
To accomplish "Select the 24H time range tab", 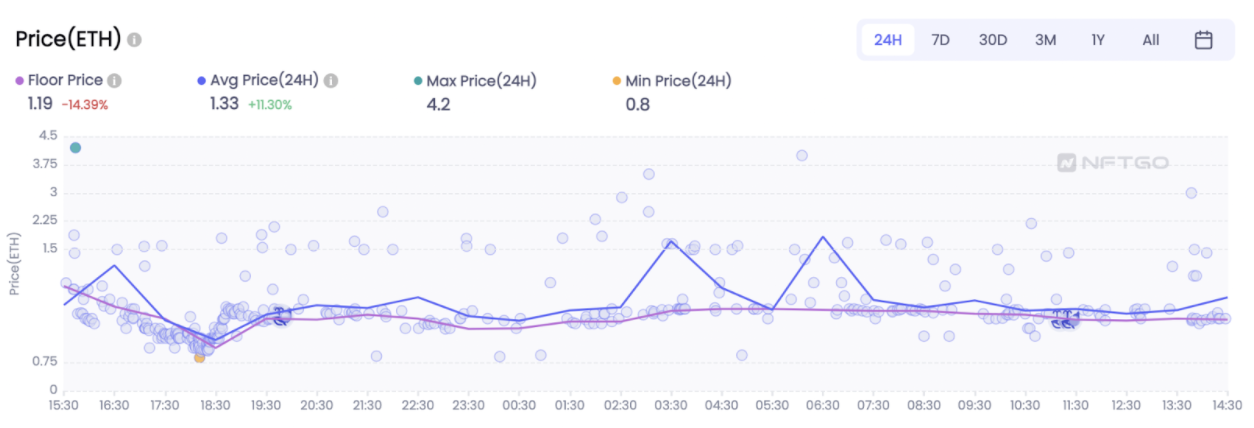I will point(888,40).
